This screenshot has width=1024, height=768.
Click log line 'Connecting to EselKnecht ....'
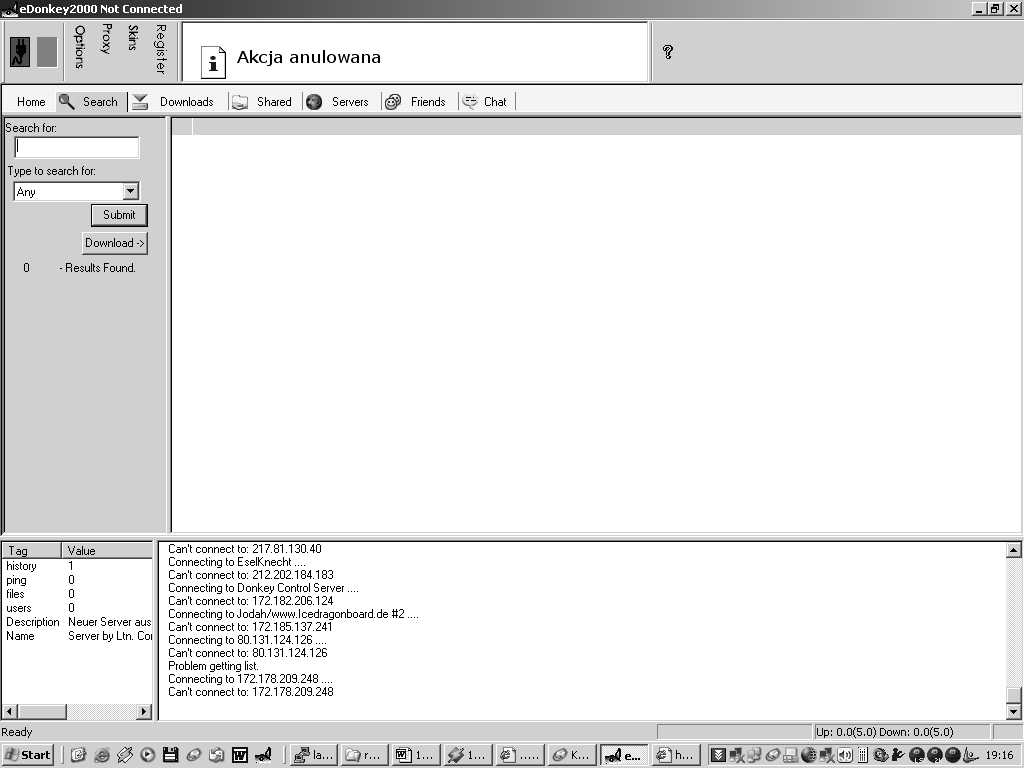[236, 562]
